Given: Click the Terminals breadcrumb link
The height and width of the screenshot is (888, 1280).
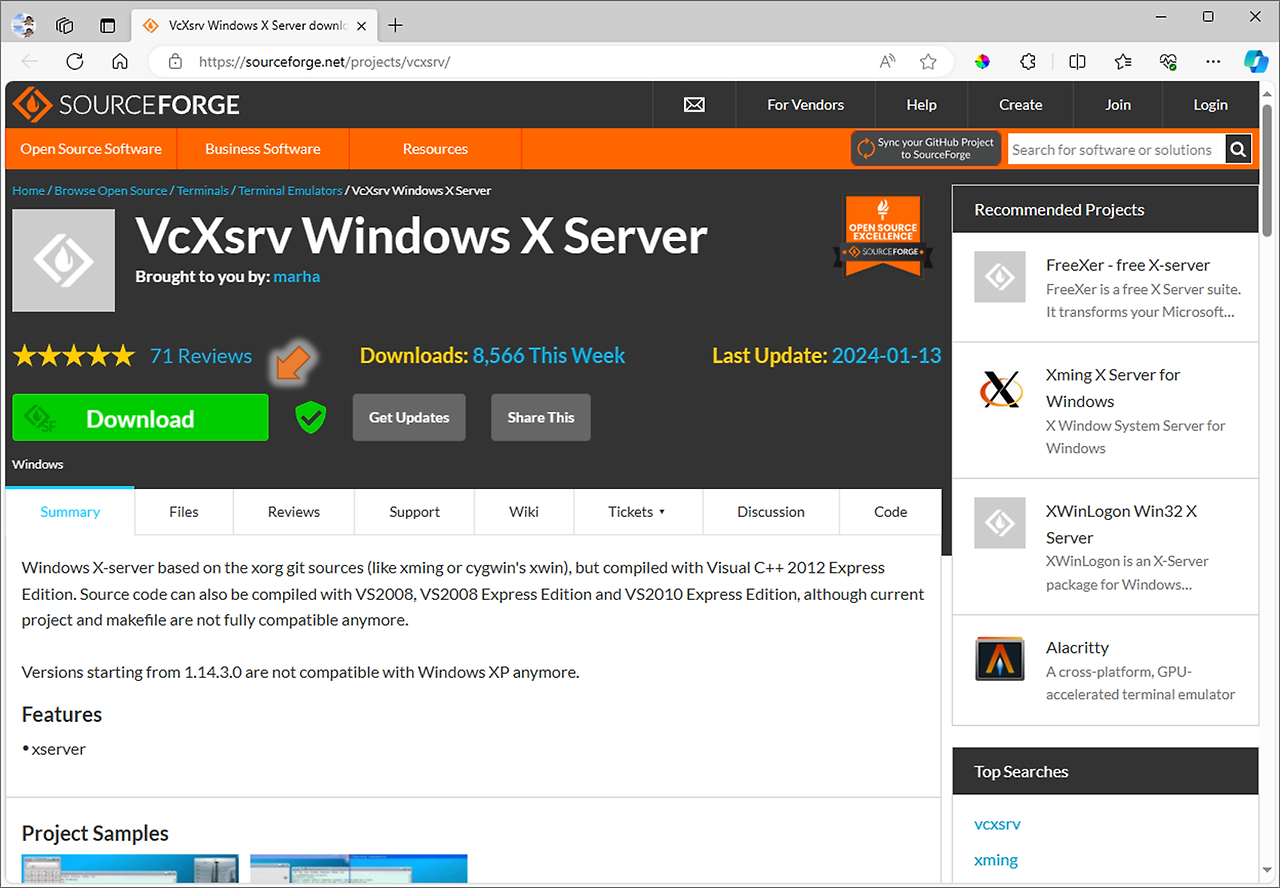Looking at the screenshot, I should pos(203,190).
